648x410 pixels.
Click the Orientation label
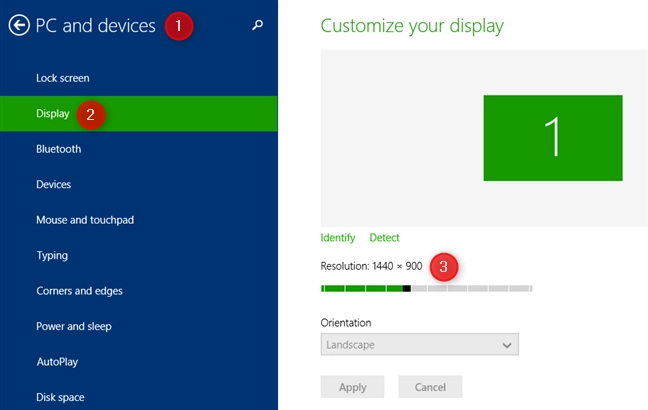point(346,322)
